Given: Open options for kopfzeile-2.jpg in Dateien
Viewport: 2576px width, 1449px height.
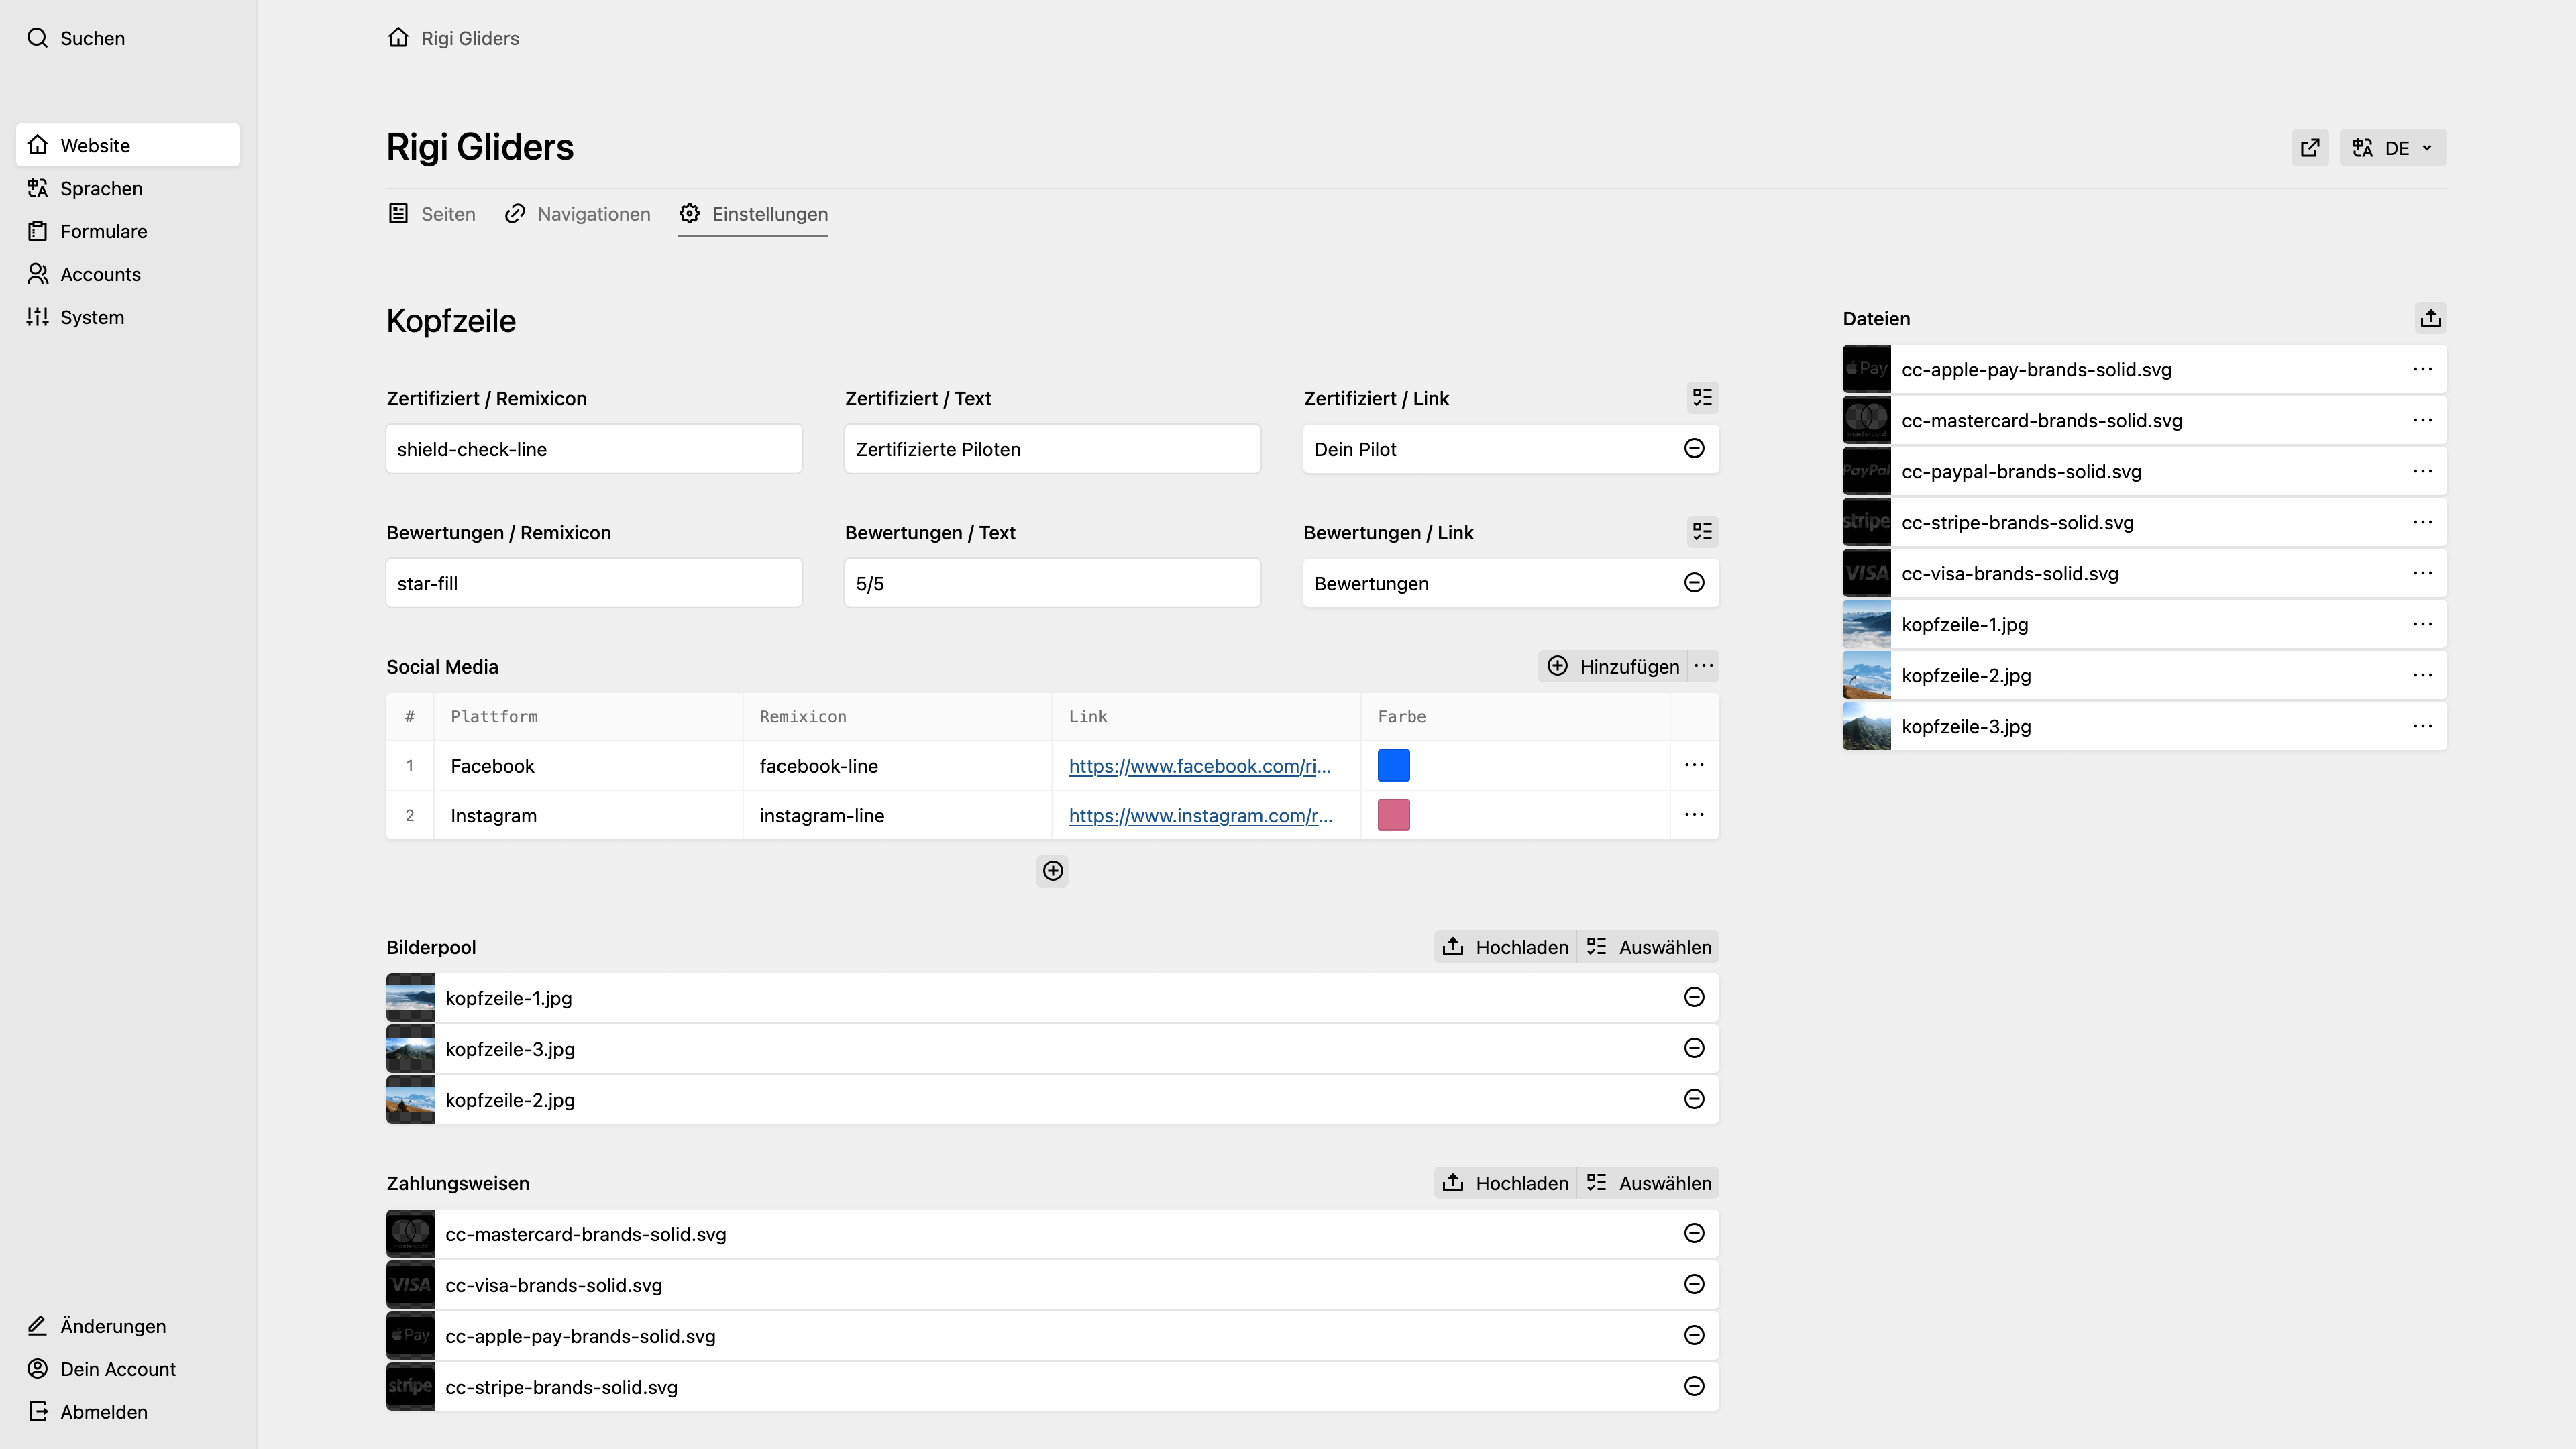Looking at the screenshot, I should click(2422, 675).
